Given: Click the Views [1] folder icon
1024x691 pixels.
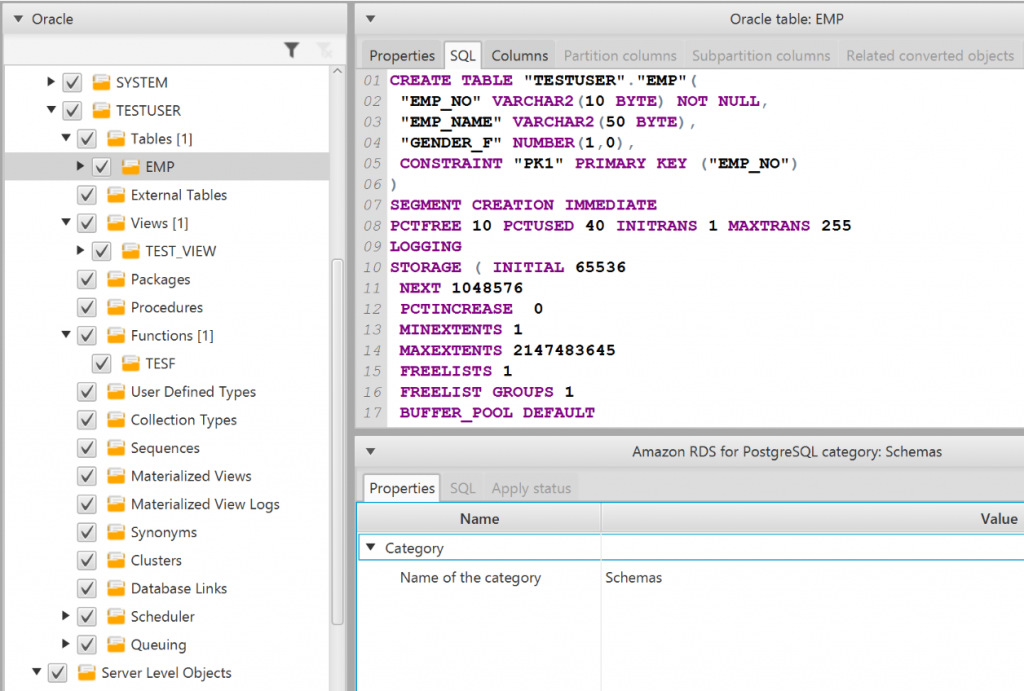Looking at the screenshot, I should (116, 223).
